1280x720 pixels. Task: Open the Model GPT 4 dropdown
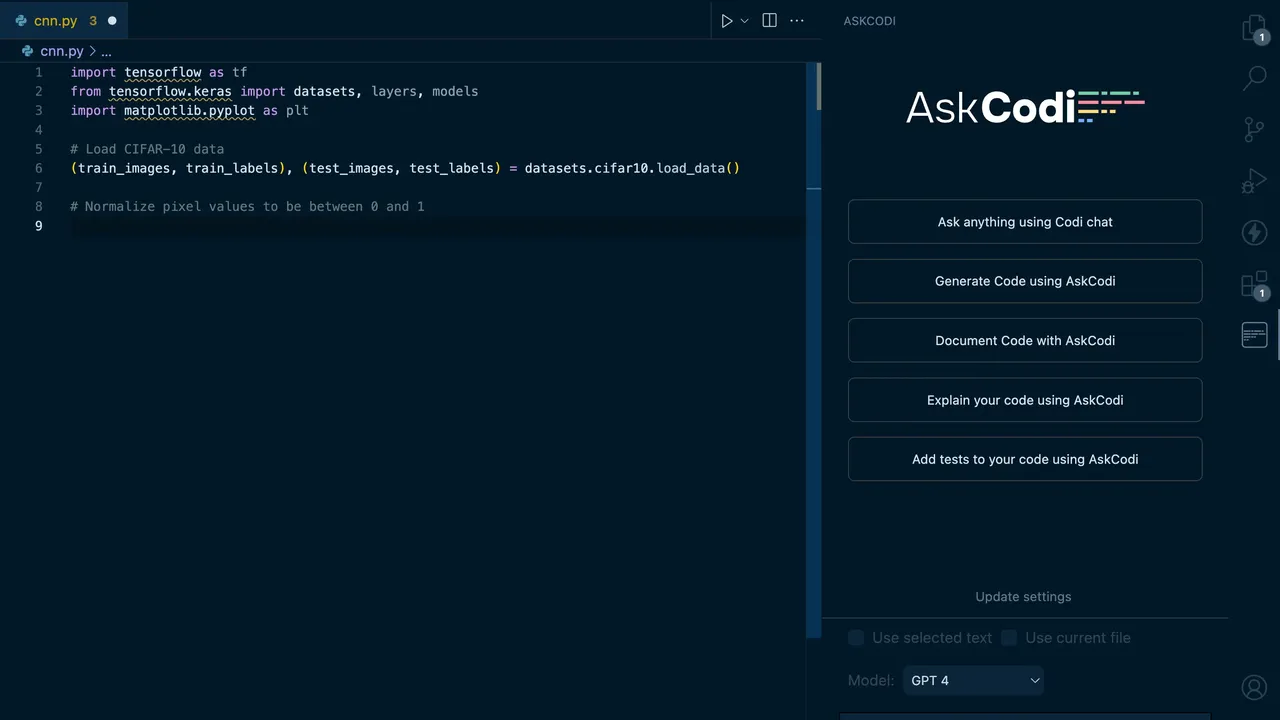pos(973,680)
